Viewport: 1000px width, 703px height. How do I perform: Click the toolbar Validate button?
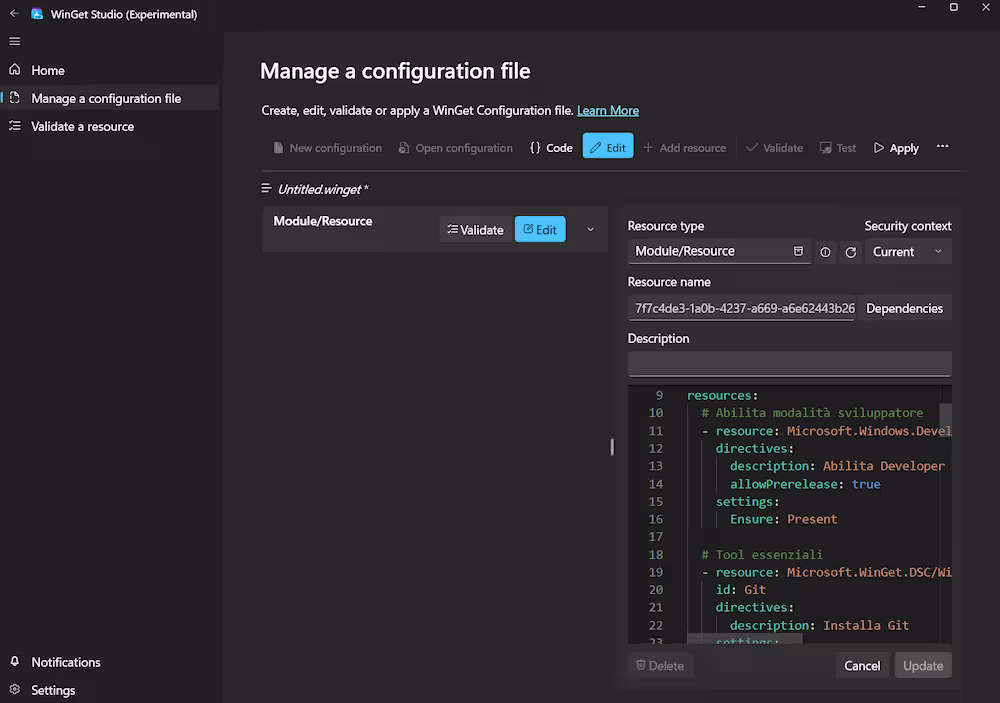[x=774, y=148]
